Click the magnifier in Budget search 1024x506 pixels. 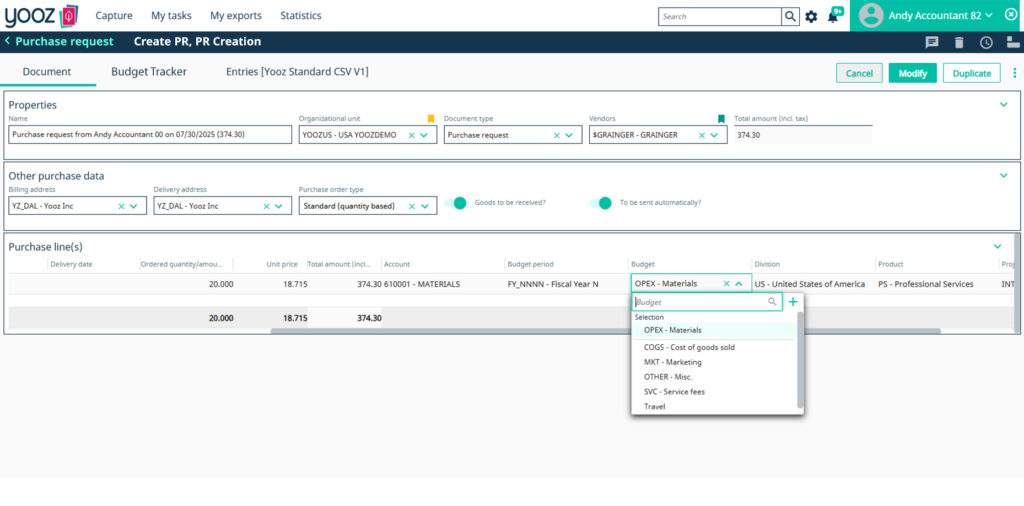[772, 302]
